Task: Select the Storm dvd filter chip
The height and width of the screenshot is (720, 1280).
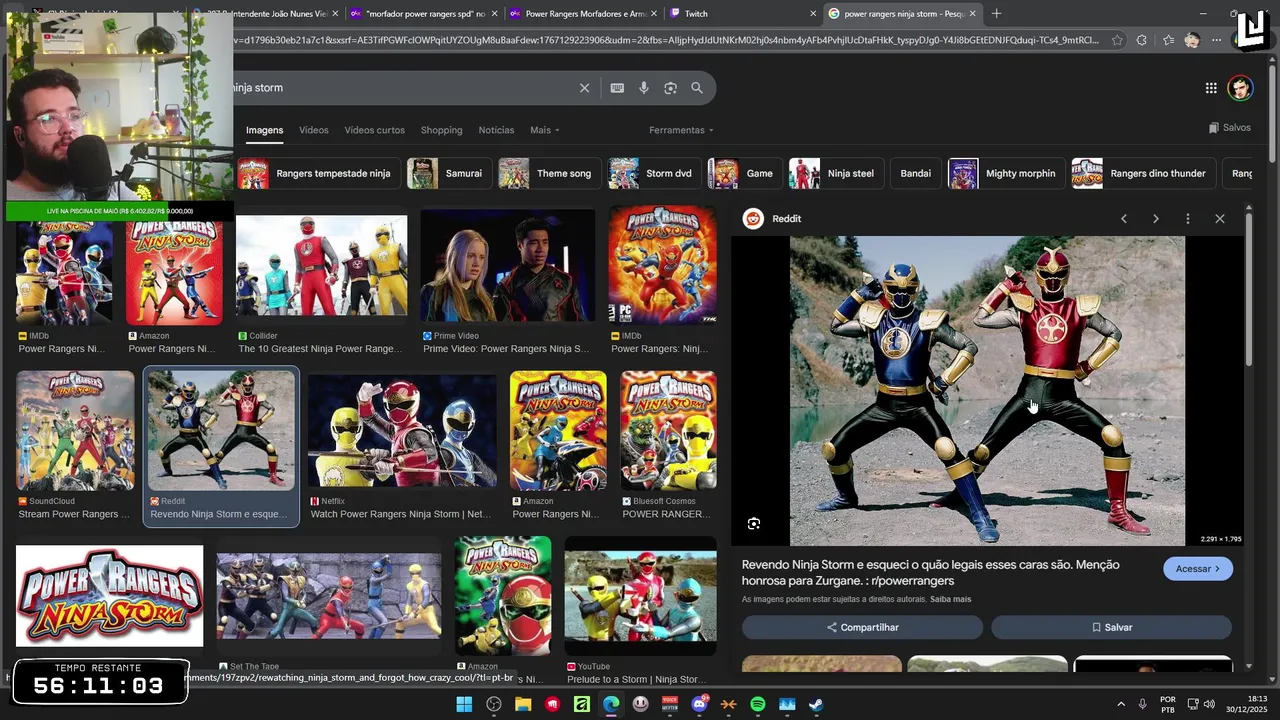Action: coord(655,174)
